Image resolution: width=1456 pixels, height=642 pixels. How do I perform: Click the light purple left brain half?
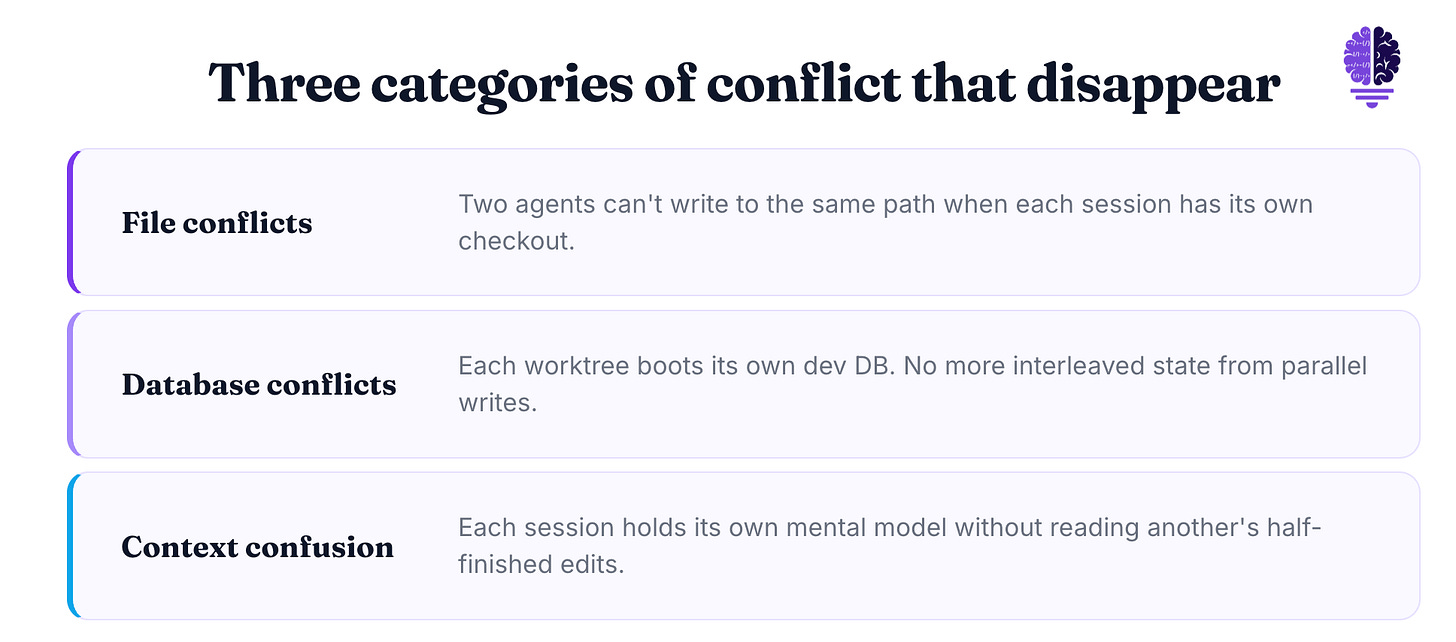tap(1357, 56)
